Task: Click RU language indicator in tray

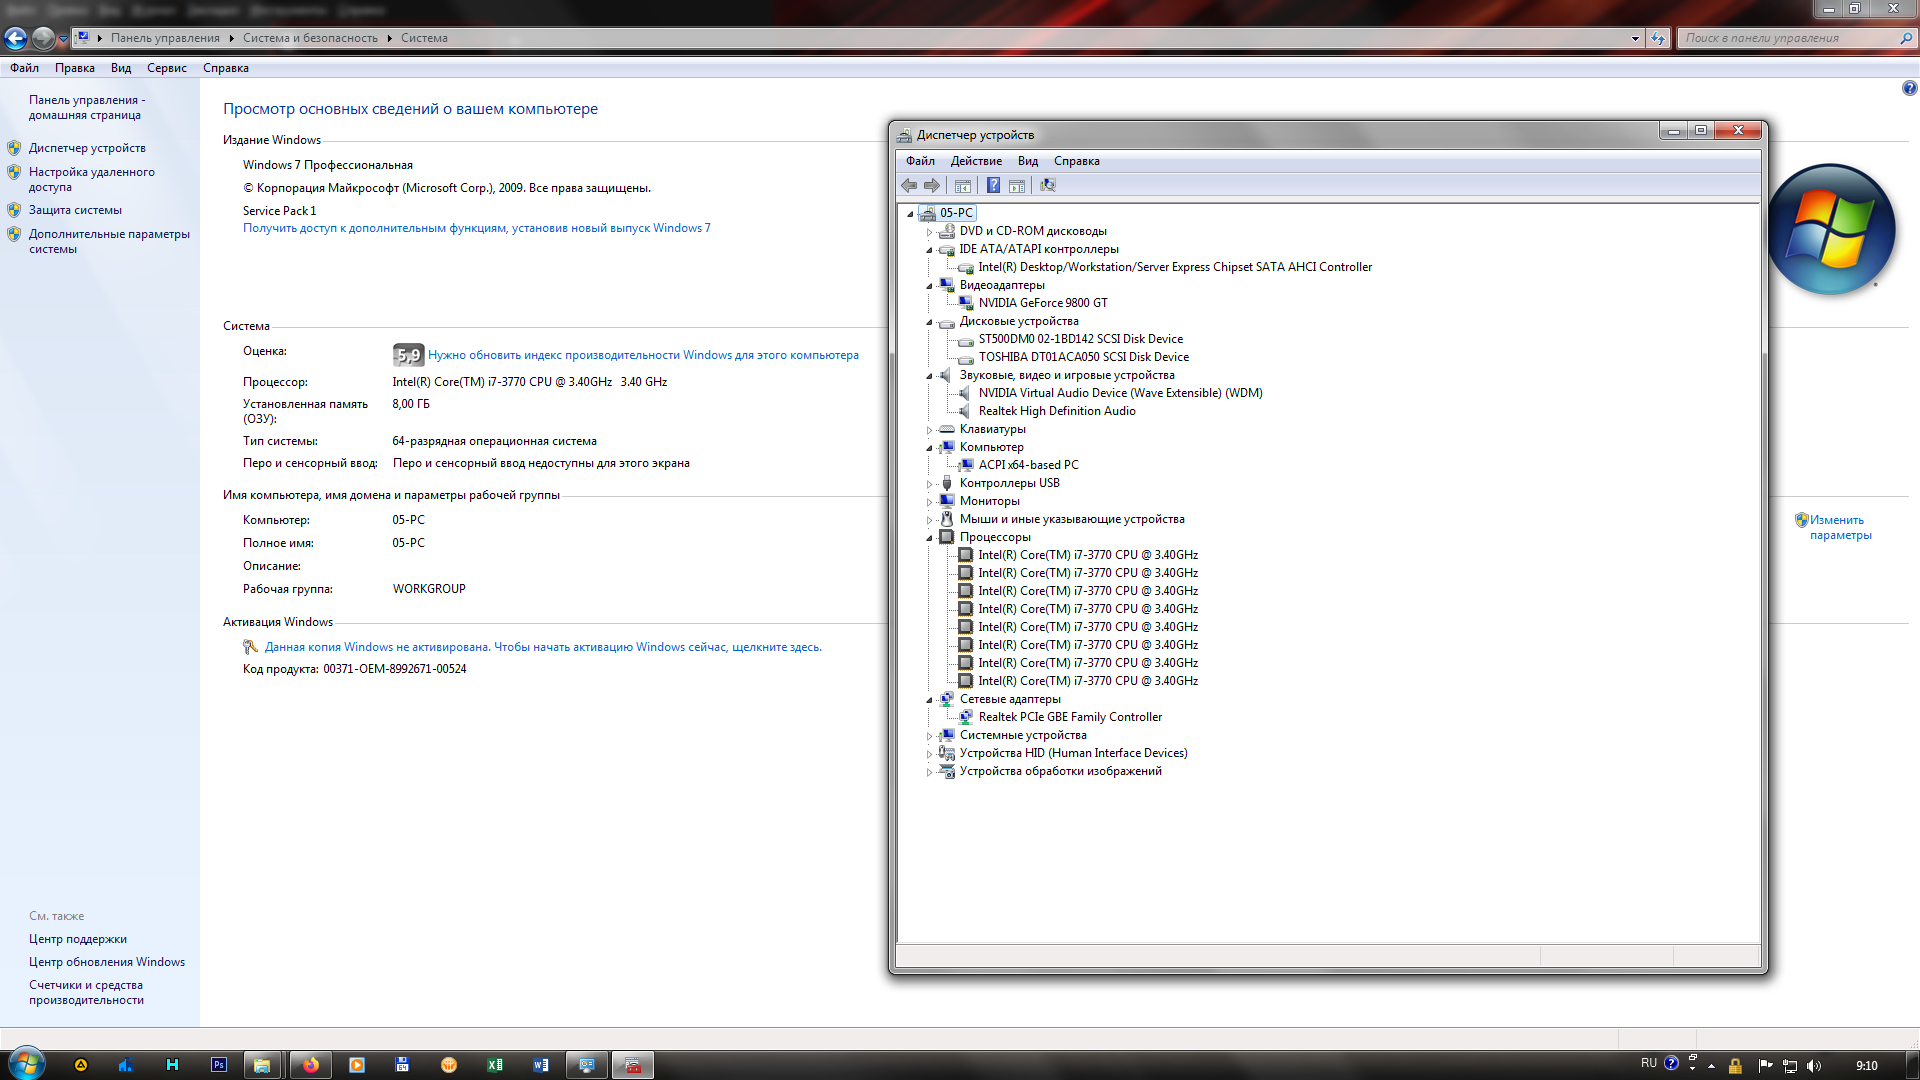Action: click(1648, 1063)
